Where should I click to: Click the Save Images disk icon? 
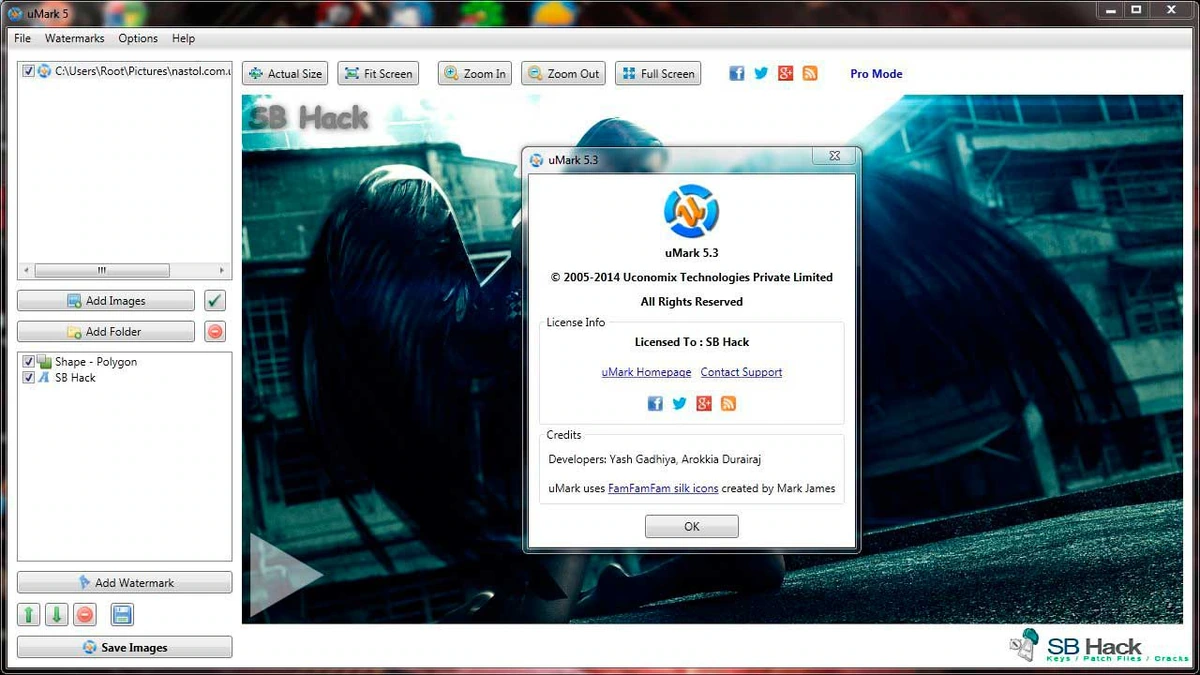pos(90,647)
